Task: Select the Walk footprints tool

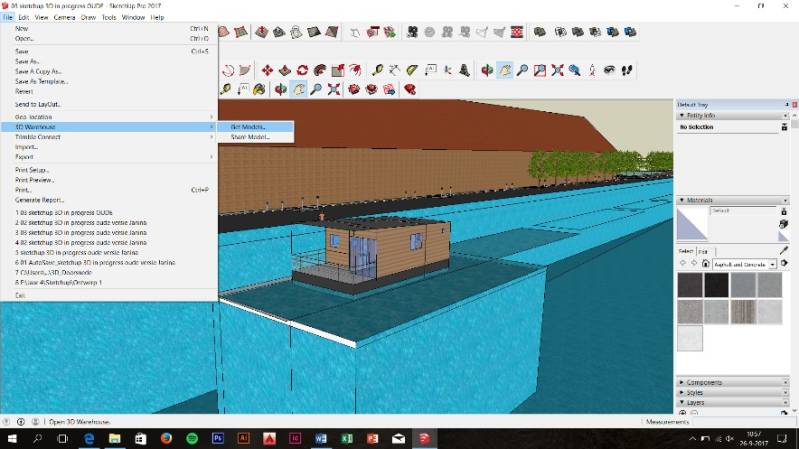Action: pyautogui.click(x=627, y=70)
